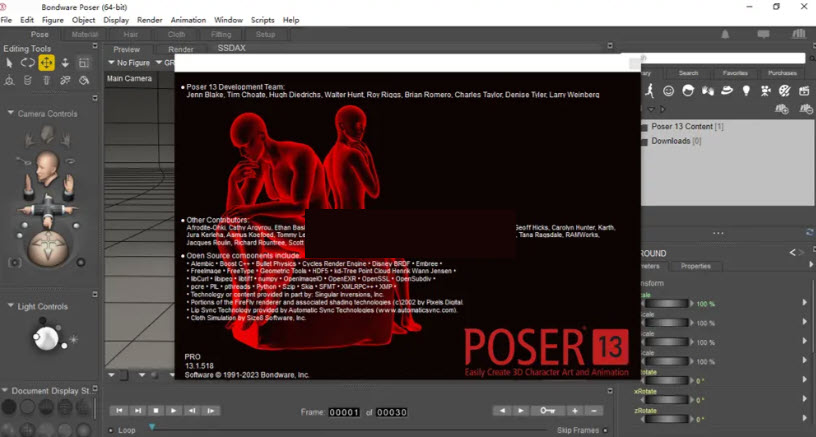This screenshot has width=816, height=437.
Task: Open the Camera Controls panel options menu
Action: (95, 98)
